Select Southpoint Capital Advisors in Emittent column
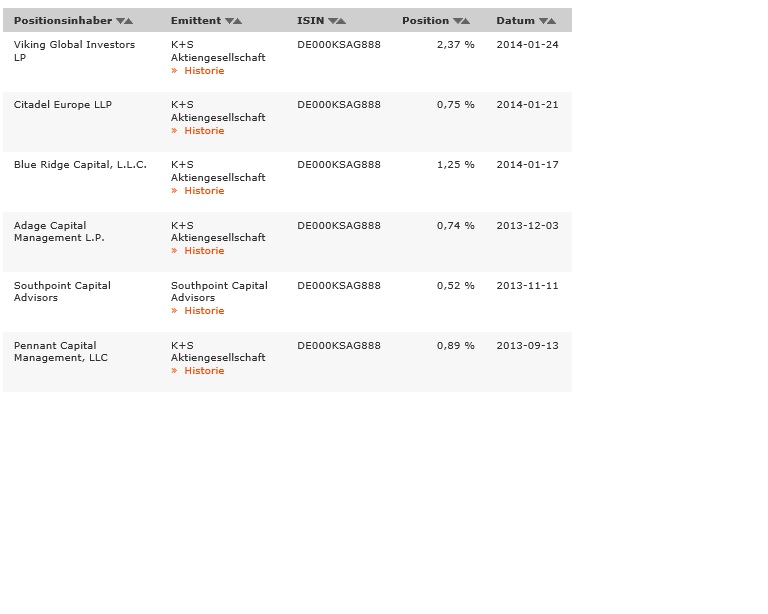Screen dimensions: 768x614 [219, 291]
